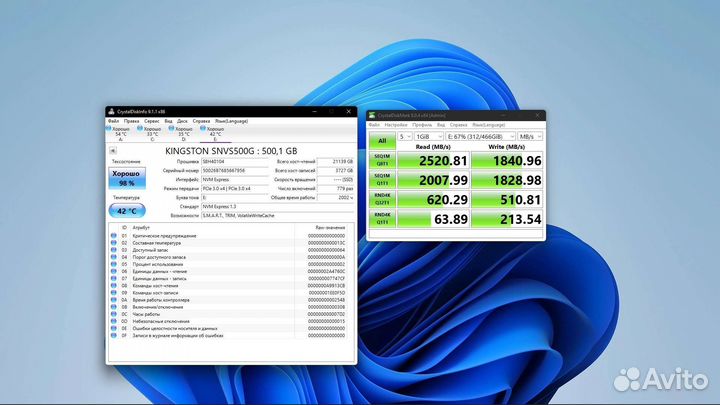The image size is (720, 405).
Task: Click status orb for attribute 0B
Action: (114, 307)
